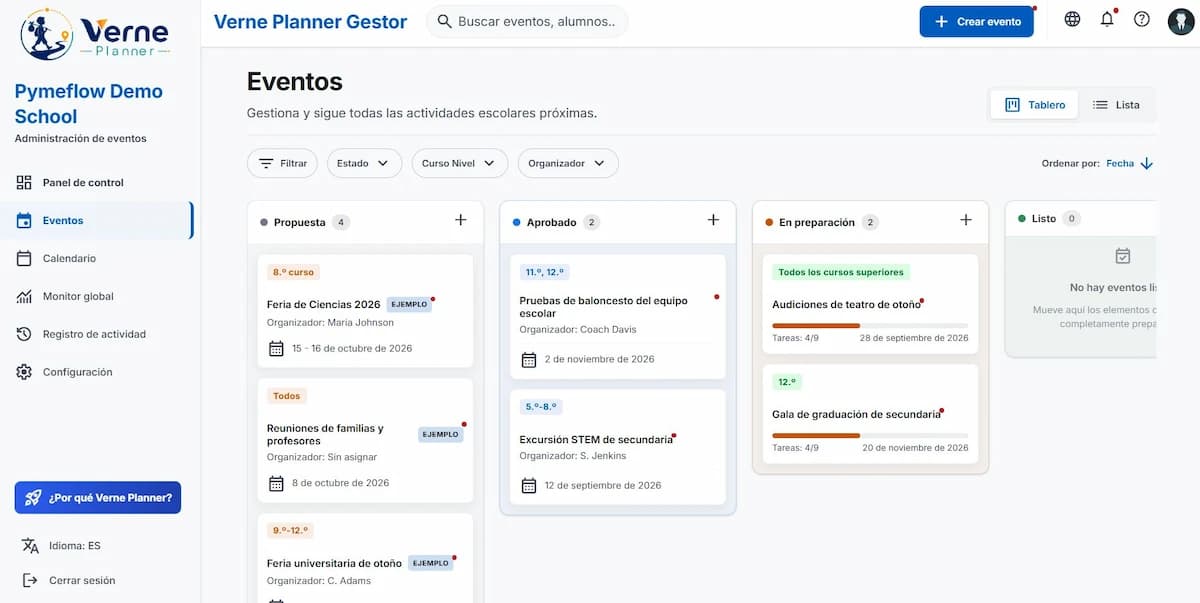This screenshot has height=603, width=1200.
Task: Go to Eventos in the sidebar
Action: pyautogui.click(x=98, y=220)
